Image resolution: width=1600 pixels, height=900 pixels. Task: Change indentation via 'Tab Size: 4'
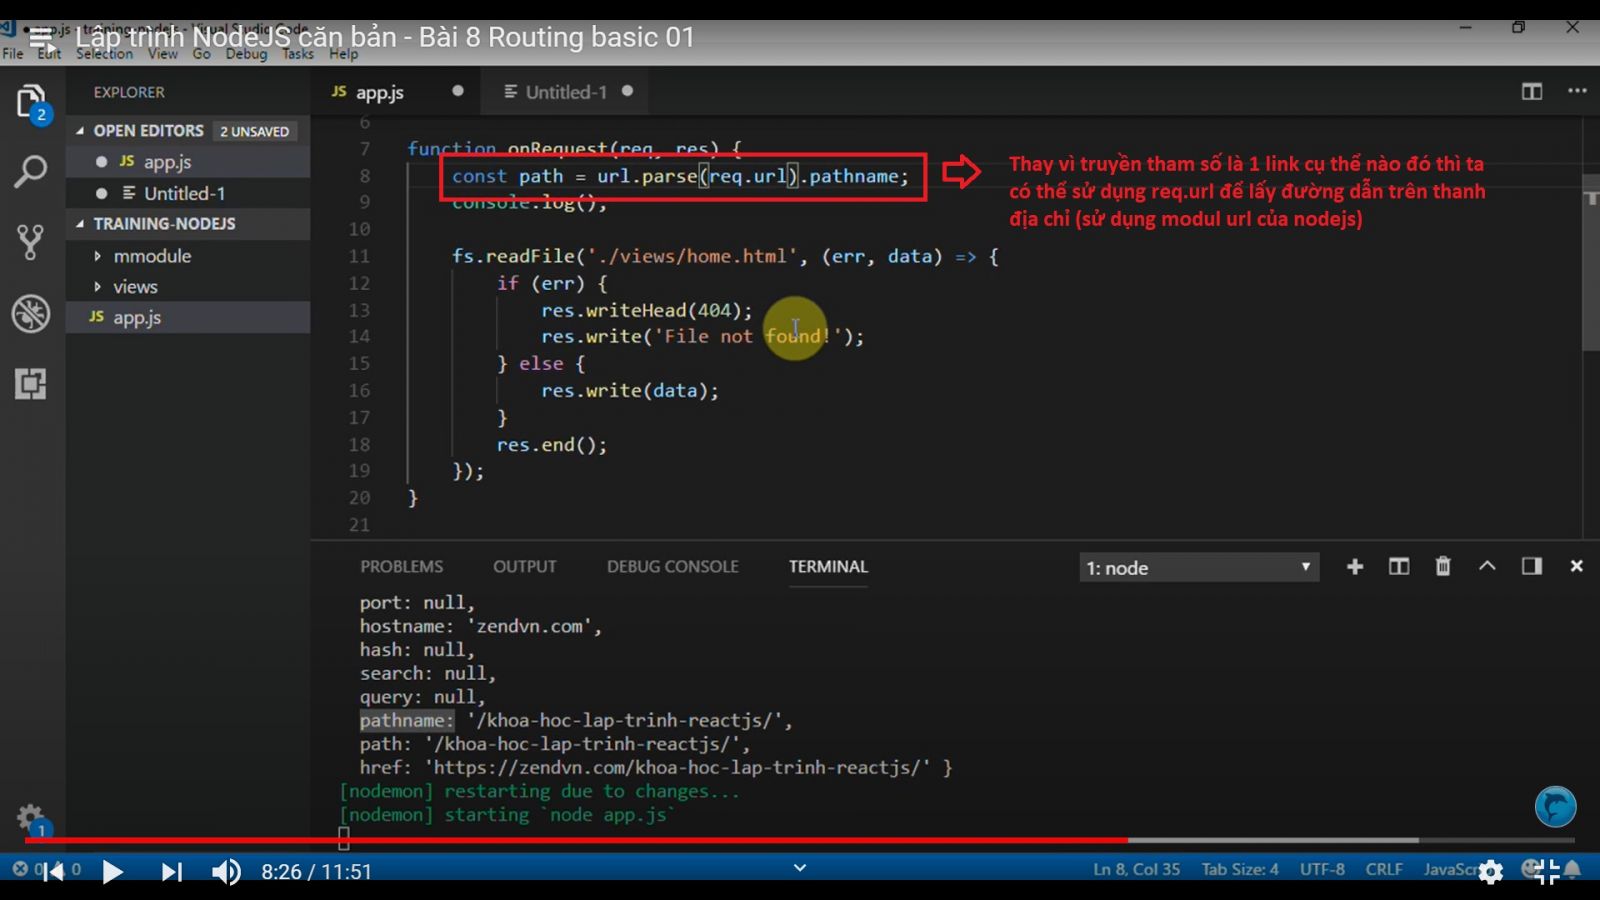pos(1240,870)
